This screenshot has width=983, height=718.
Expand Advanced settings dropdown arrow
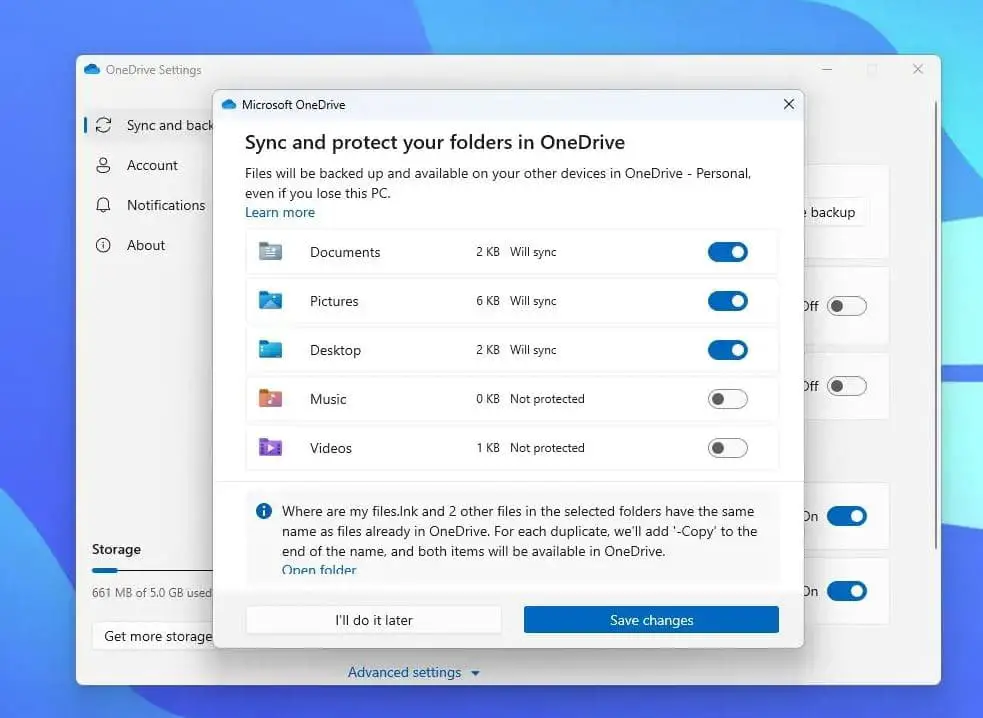click(x=475, y=673)
